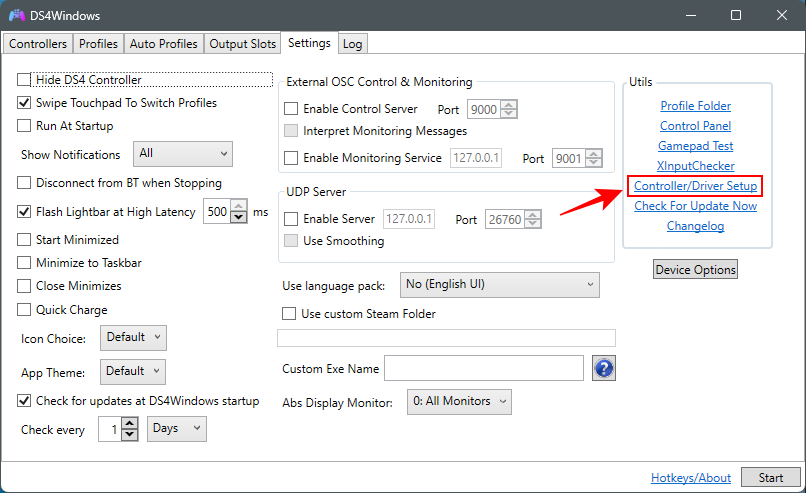Open the Profiles tab

click(x=98, y=44)
